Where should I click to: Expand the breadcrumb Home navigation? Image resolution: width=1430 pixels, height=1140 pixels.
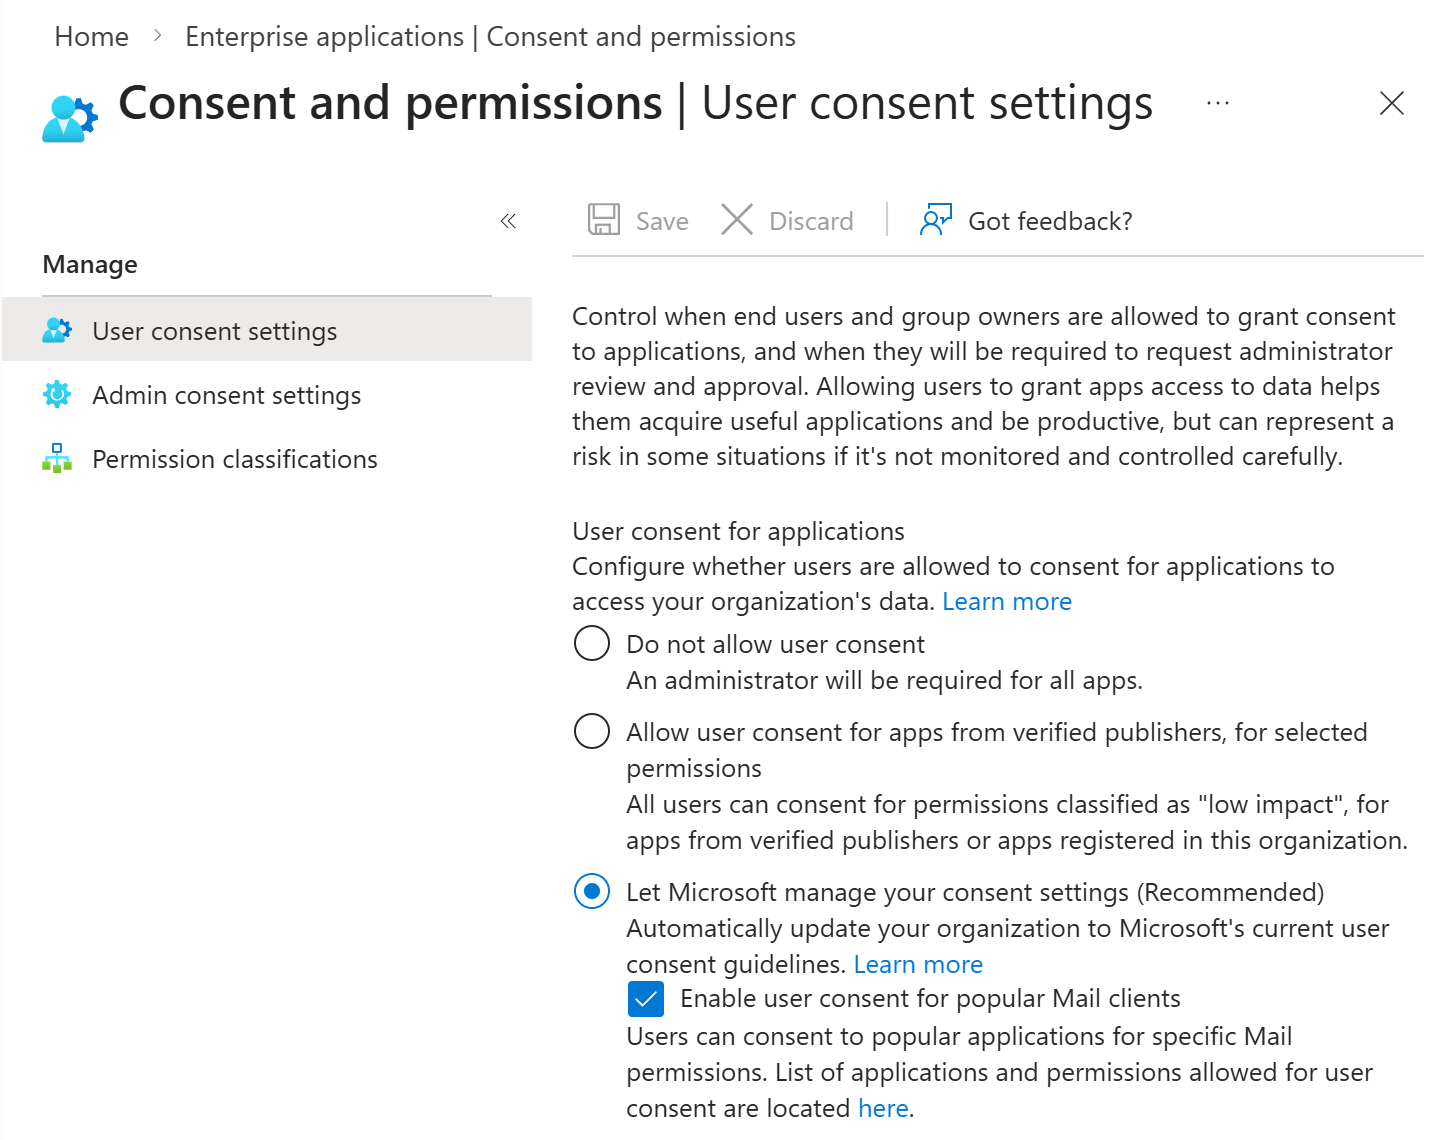click(91, 36)
